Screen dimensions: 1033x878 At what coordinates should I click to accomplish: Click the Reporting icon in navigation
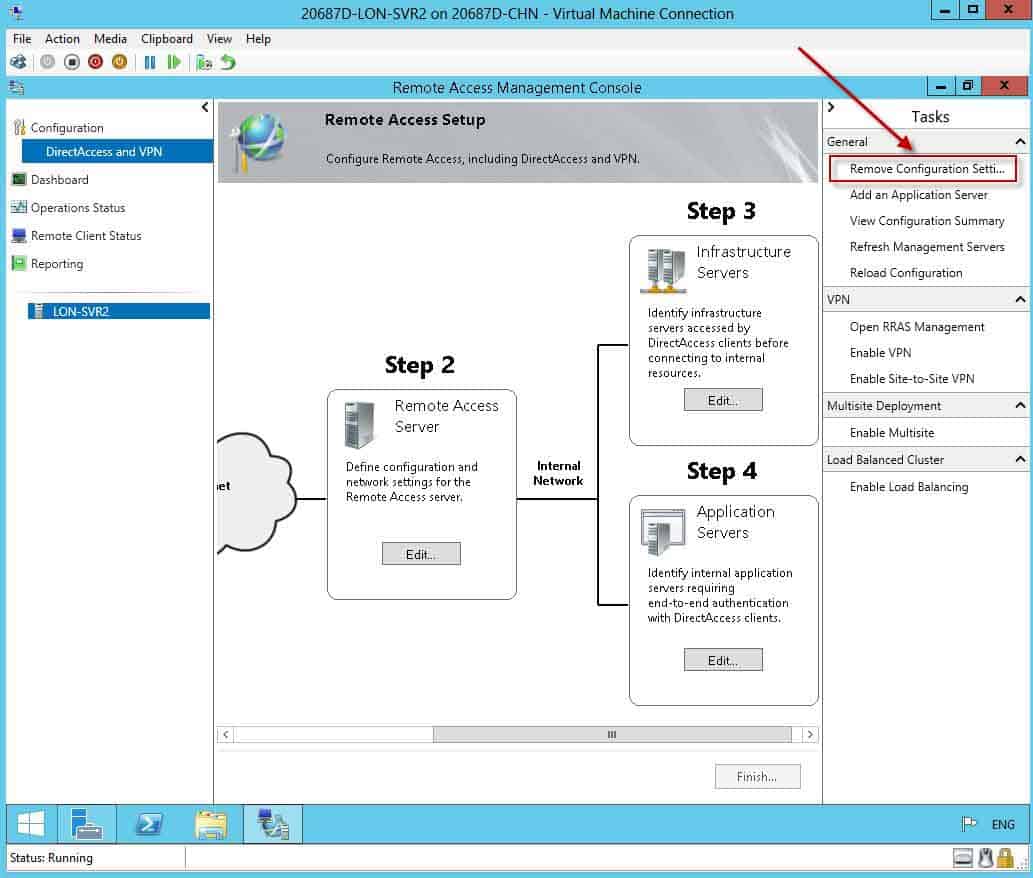(x=19, y=263)
